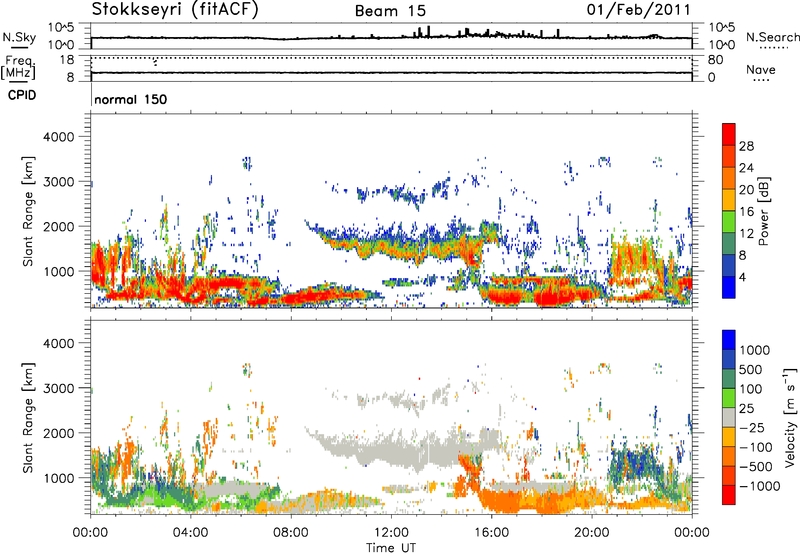Pick the light green segment of Power color bar
Image resolution: width=800 pixels, height=554 pixels.
point(729,222)
